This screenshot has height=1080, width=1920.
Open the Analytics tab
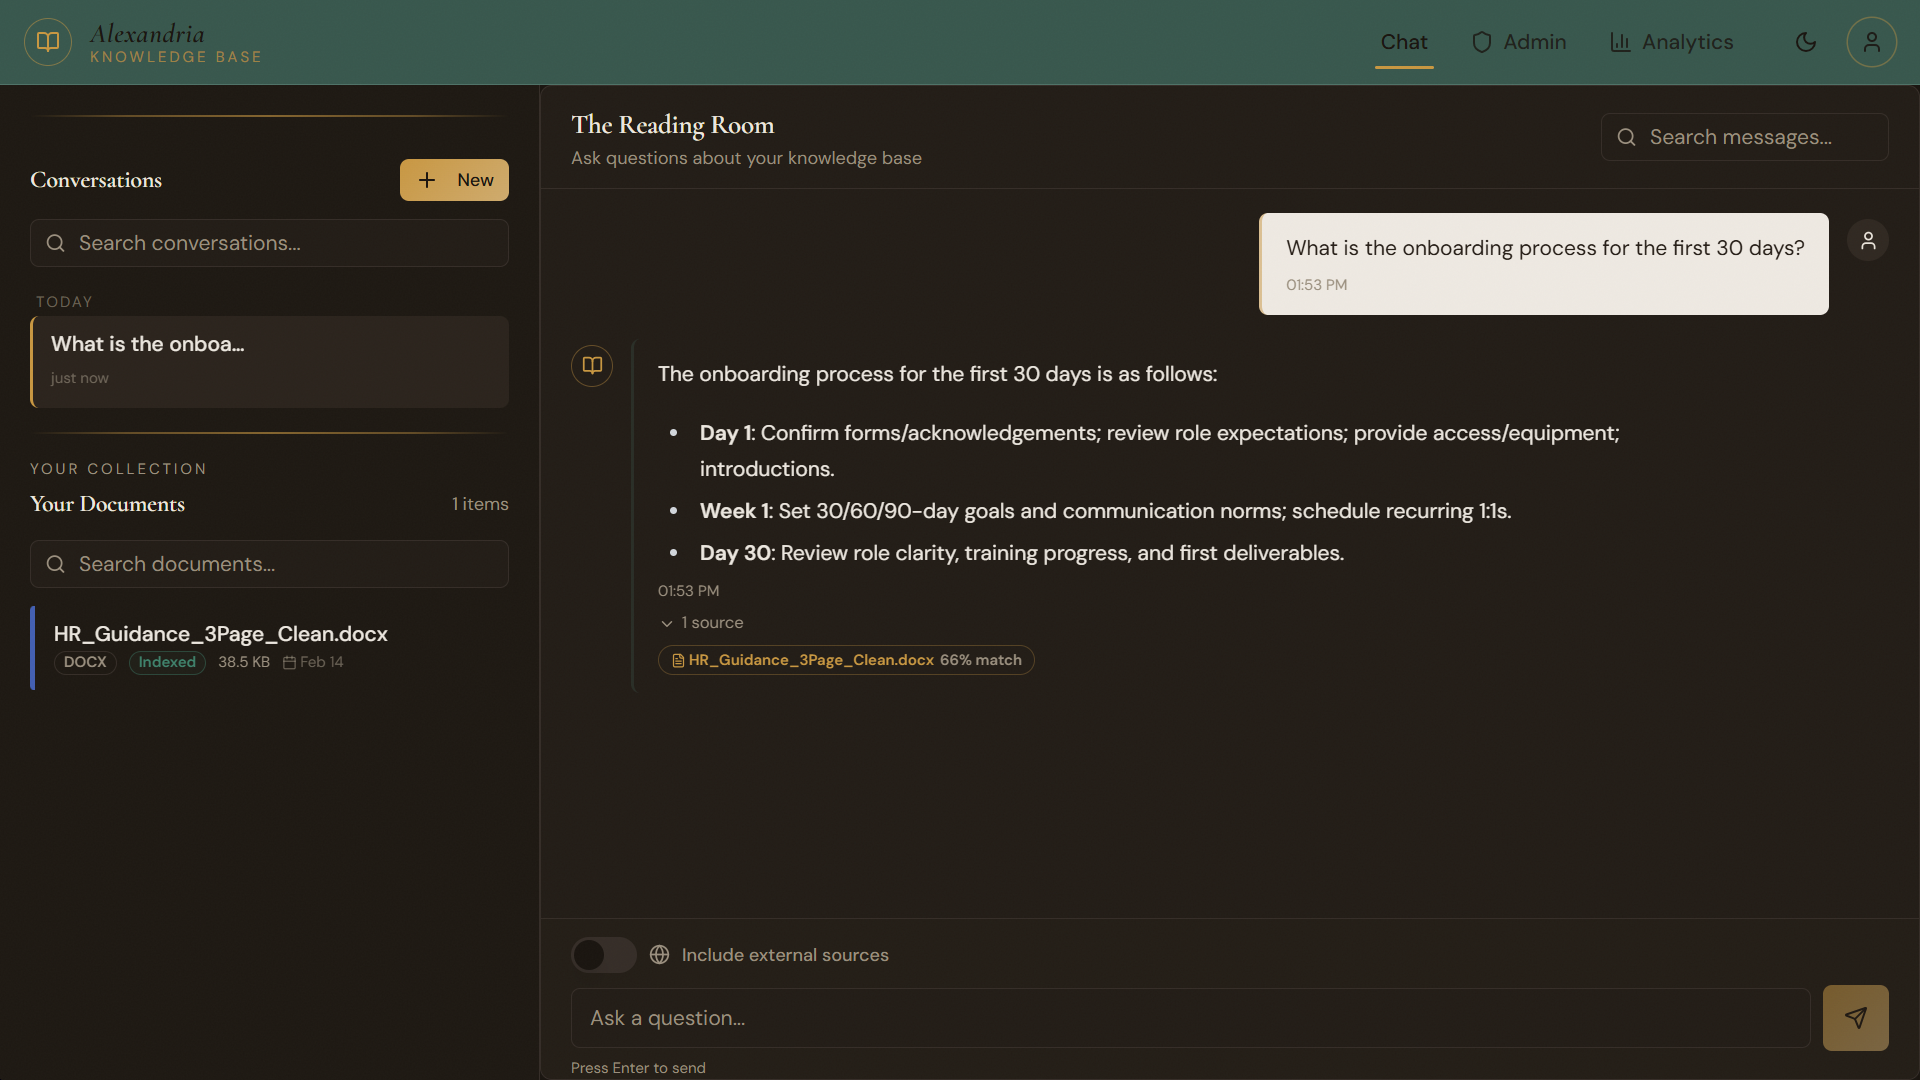pyautogui.click(x=1671, y=42)
